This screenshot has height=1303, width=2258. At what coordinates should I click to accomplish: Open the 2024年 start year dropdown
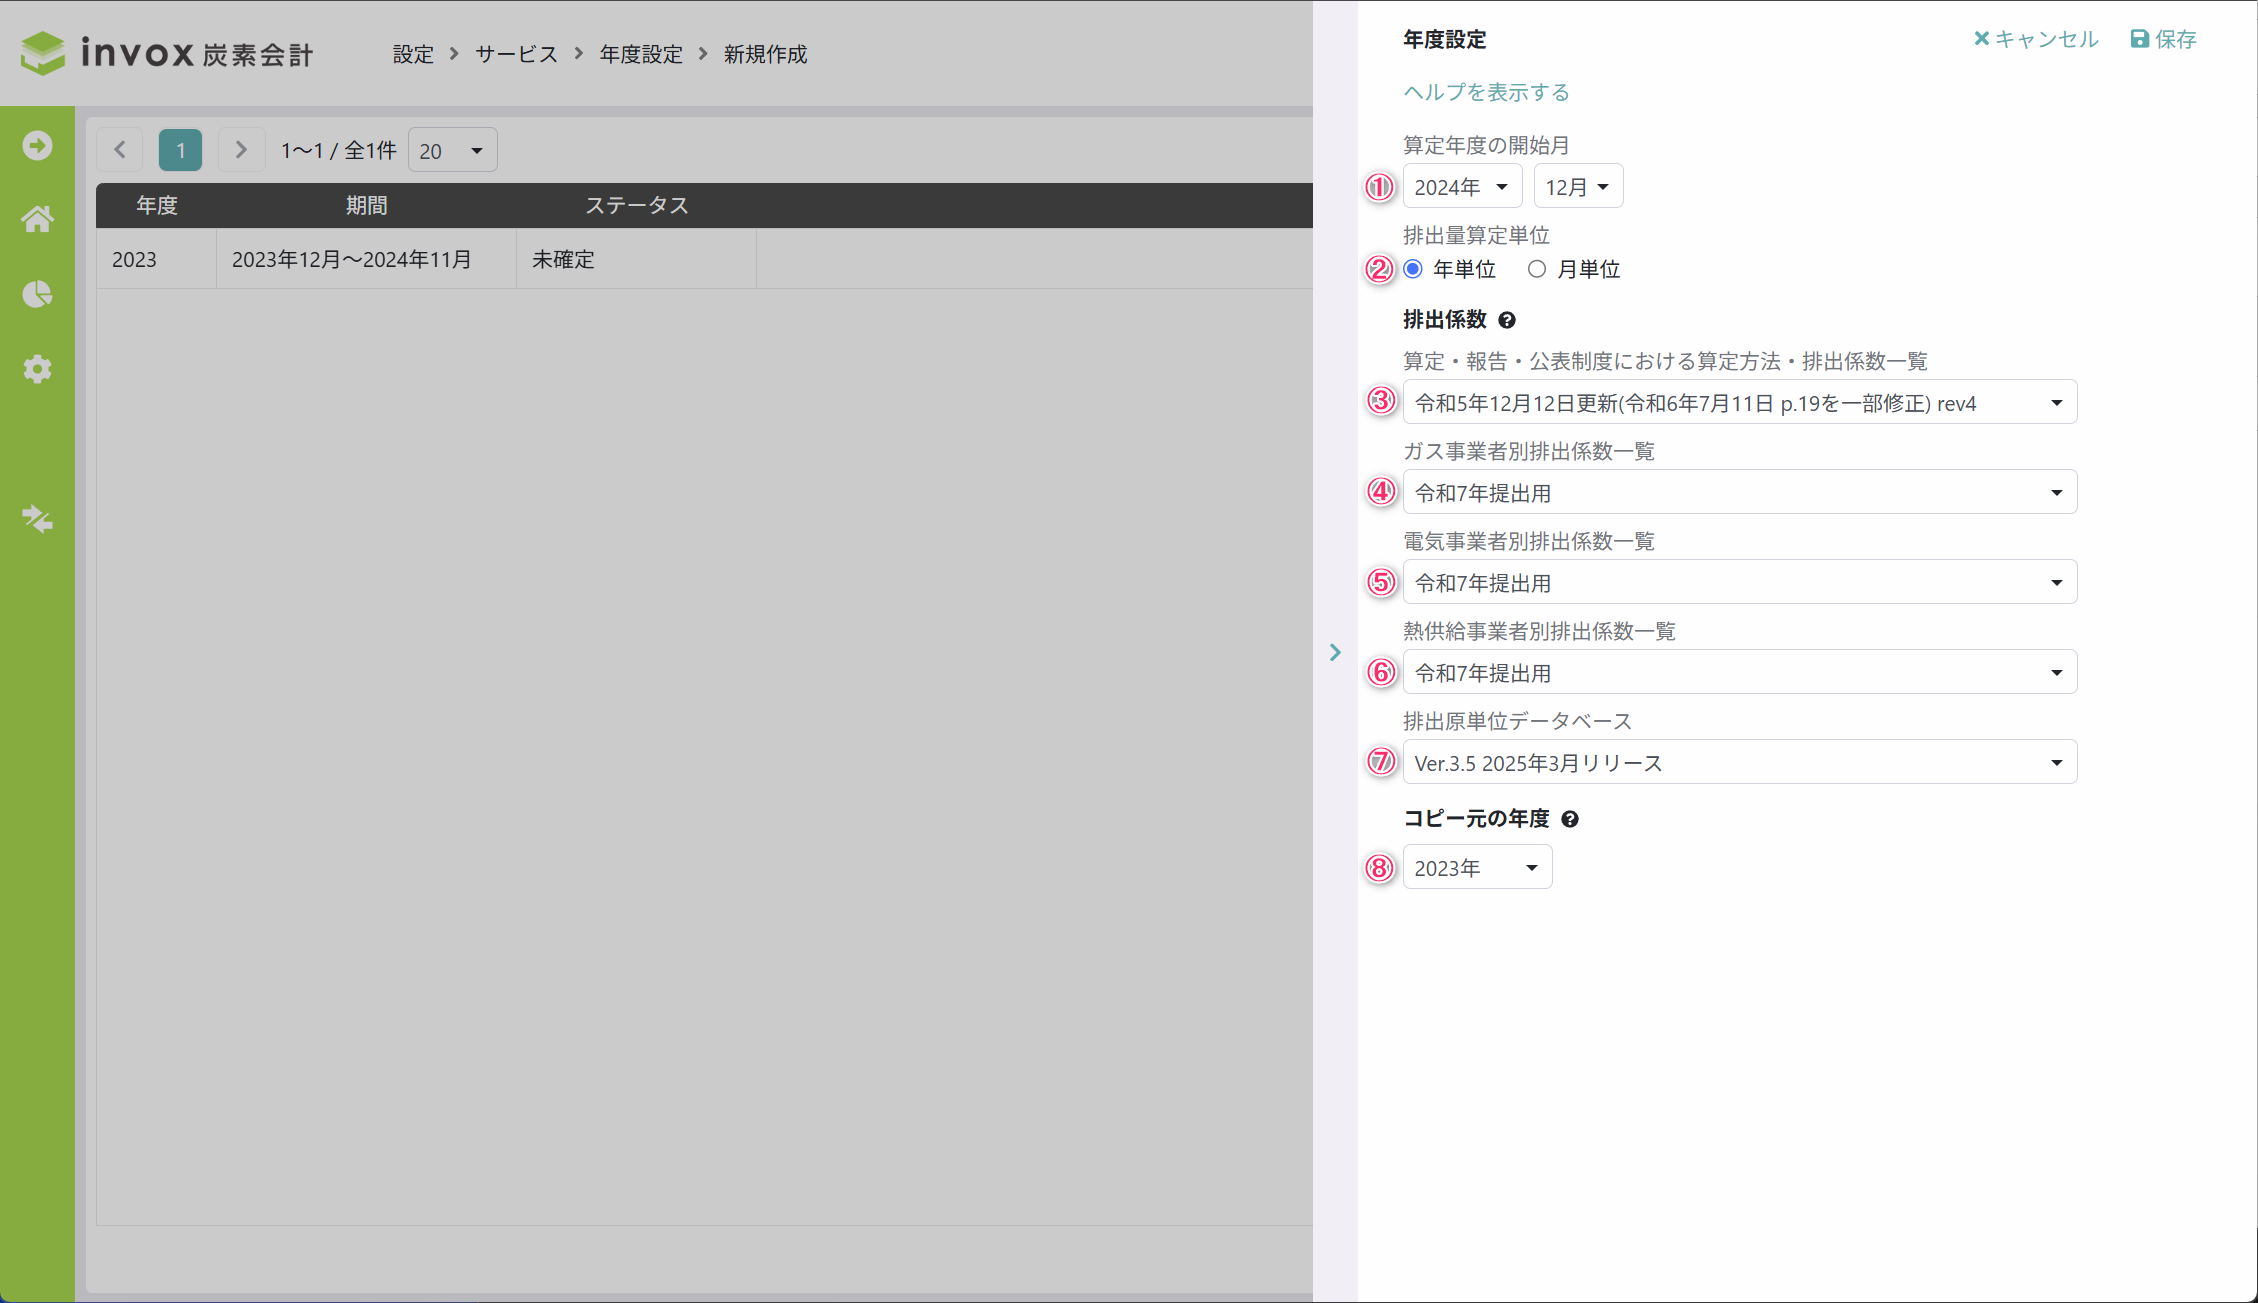coord(1462,187)
